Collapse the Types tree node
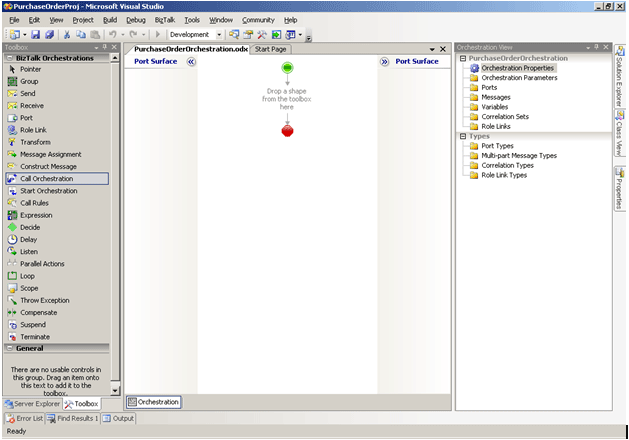 coord(463,136)
